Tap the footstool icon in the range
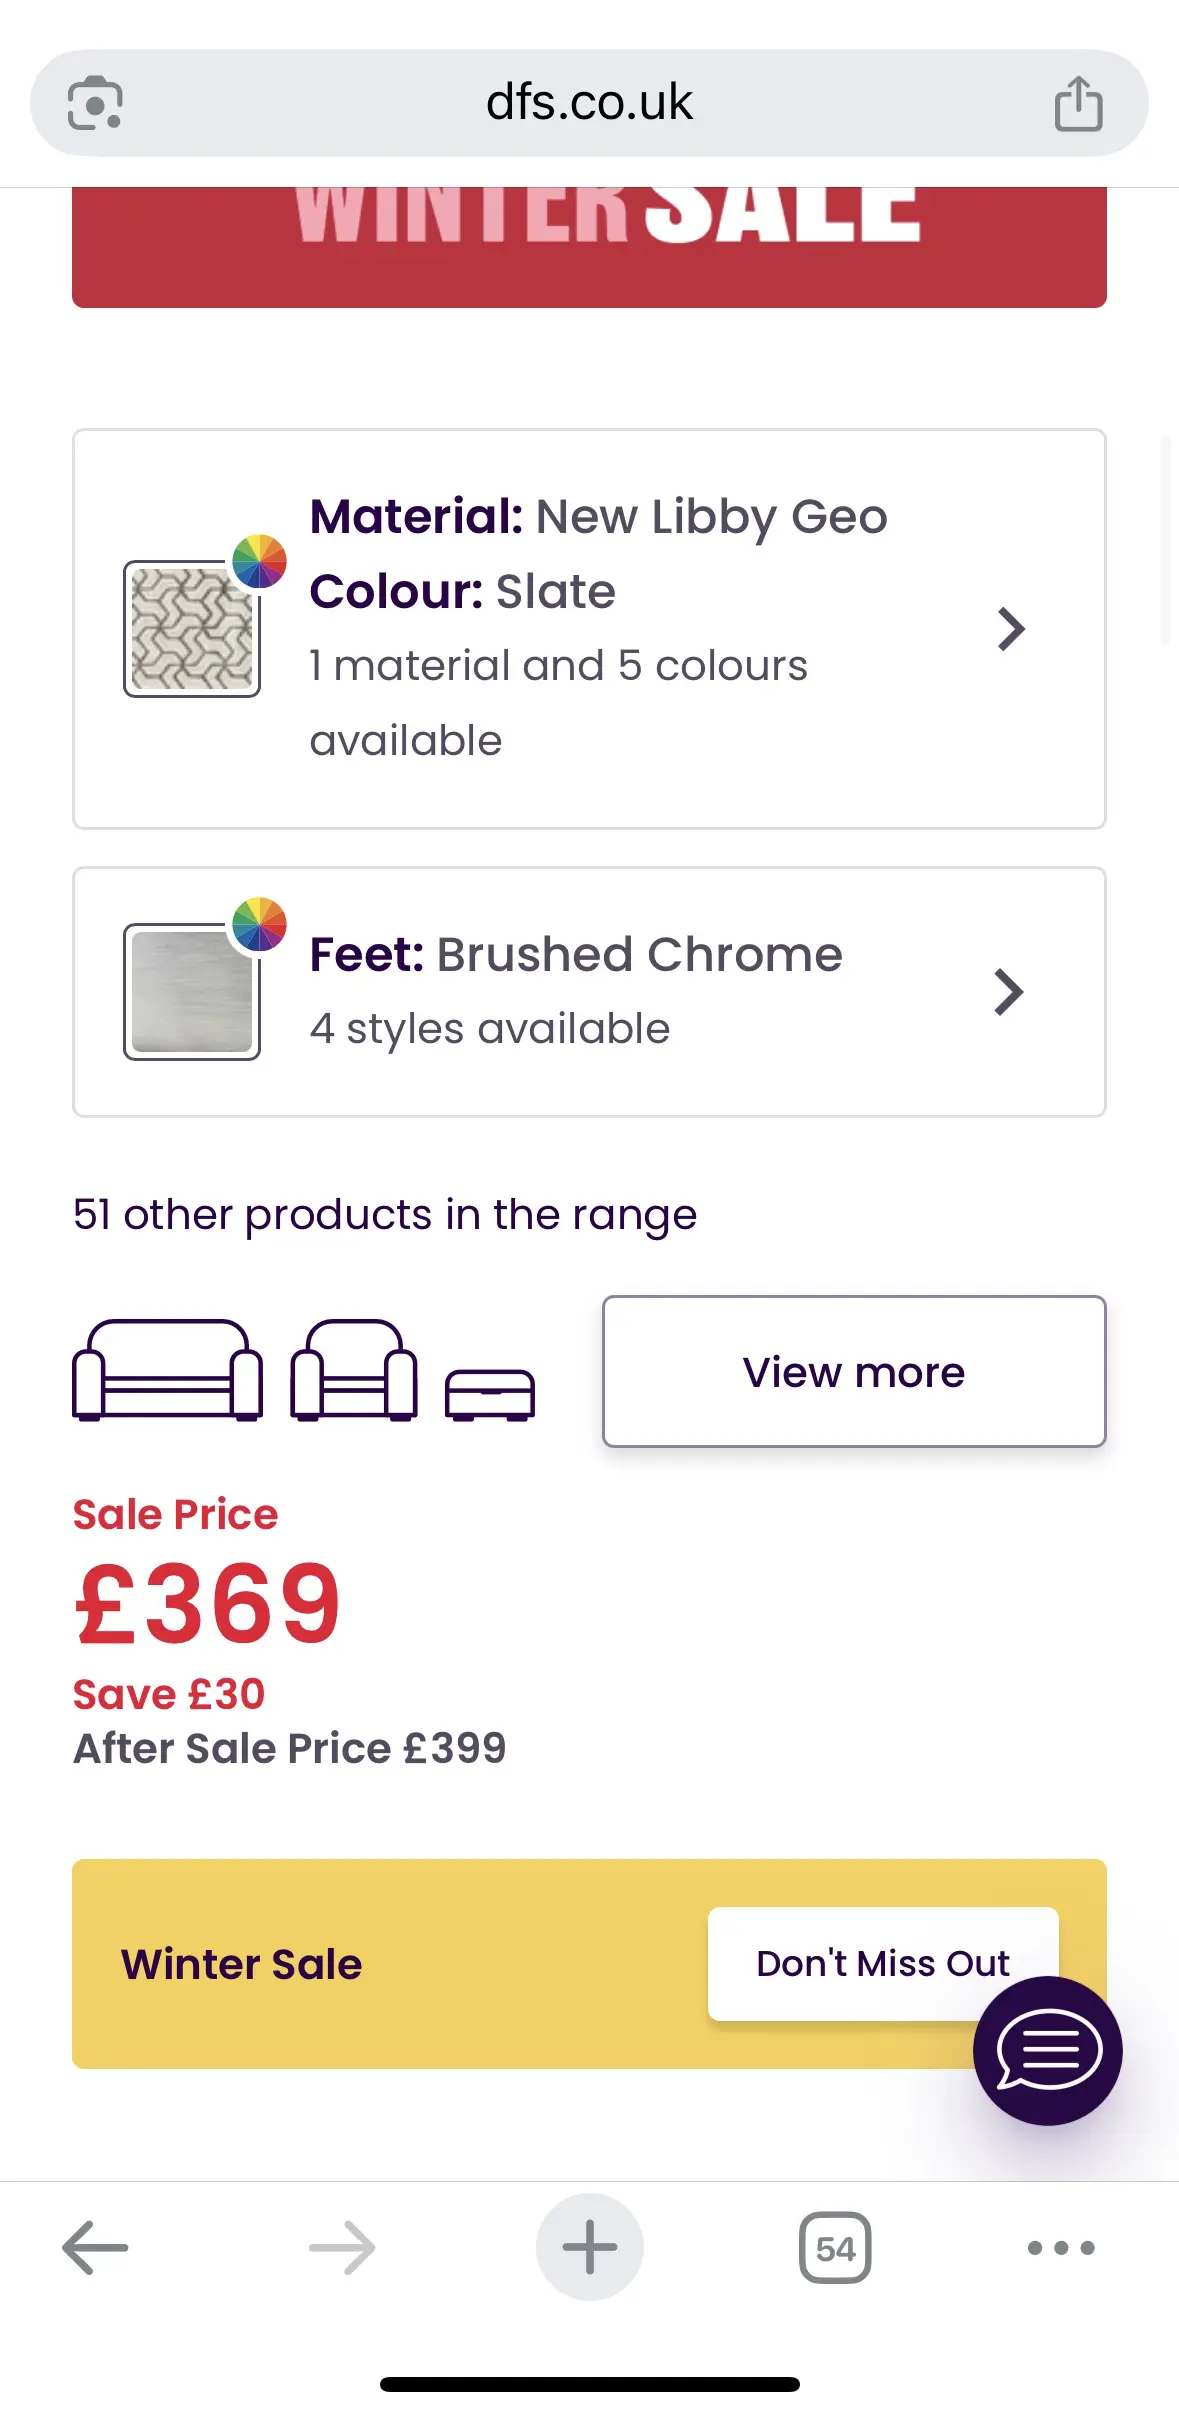This screenshot has width=1179, height=2416. pos(490,1394)
